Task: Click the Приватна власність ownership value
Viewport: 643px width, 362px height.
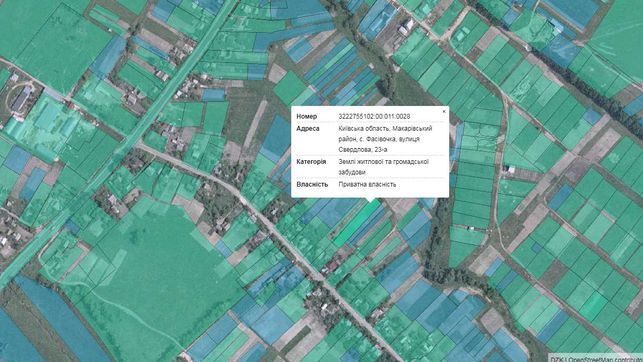Action: [367, 184]
